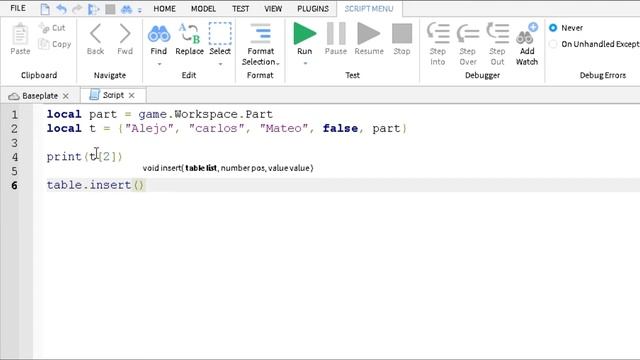Switch to the PLUGINS ribbon tab
Viewport: 640px width, 360px height.
(313, 9)
